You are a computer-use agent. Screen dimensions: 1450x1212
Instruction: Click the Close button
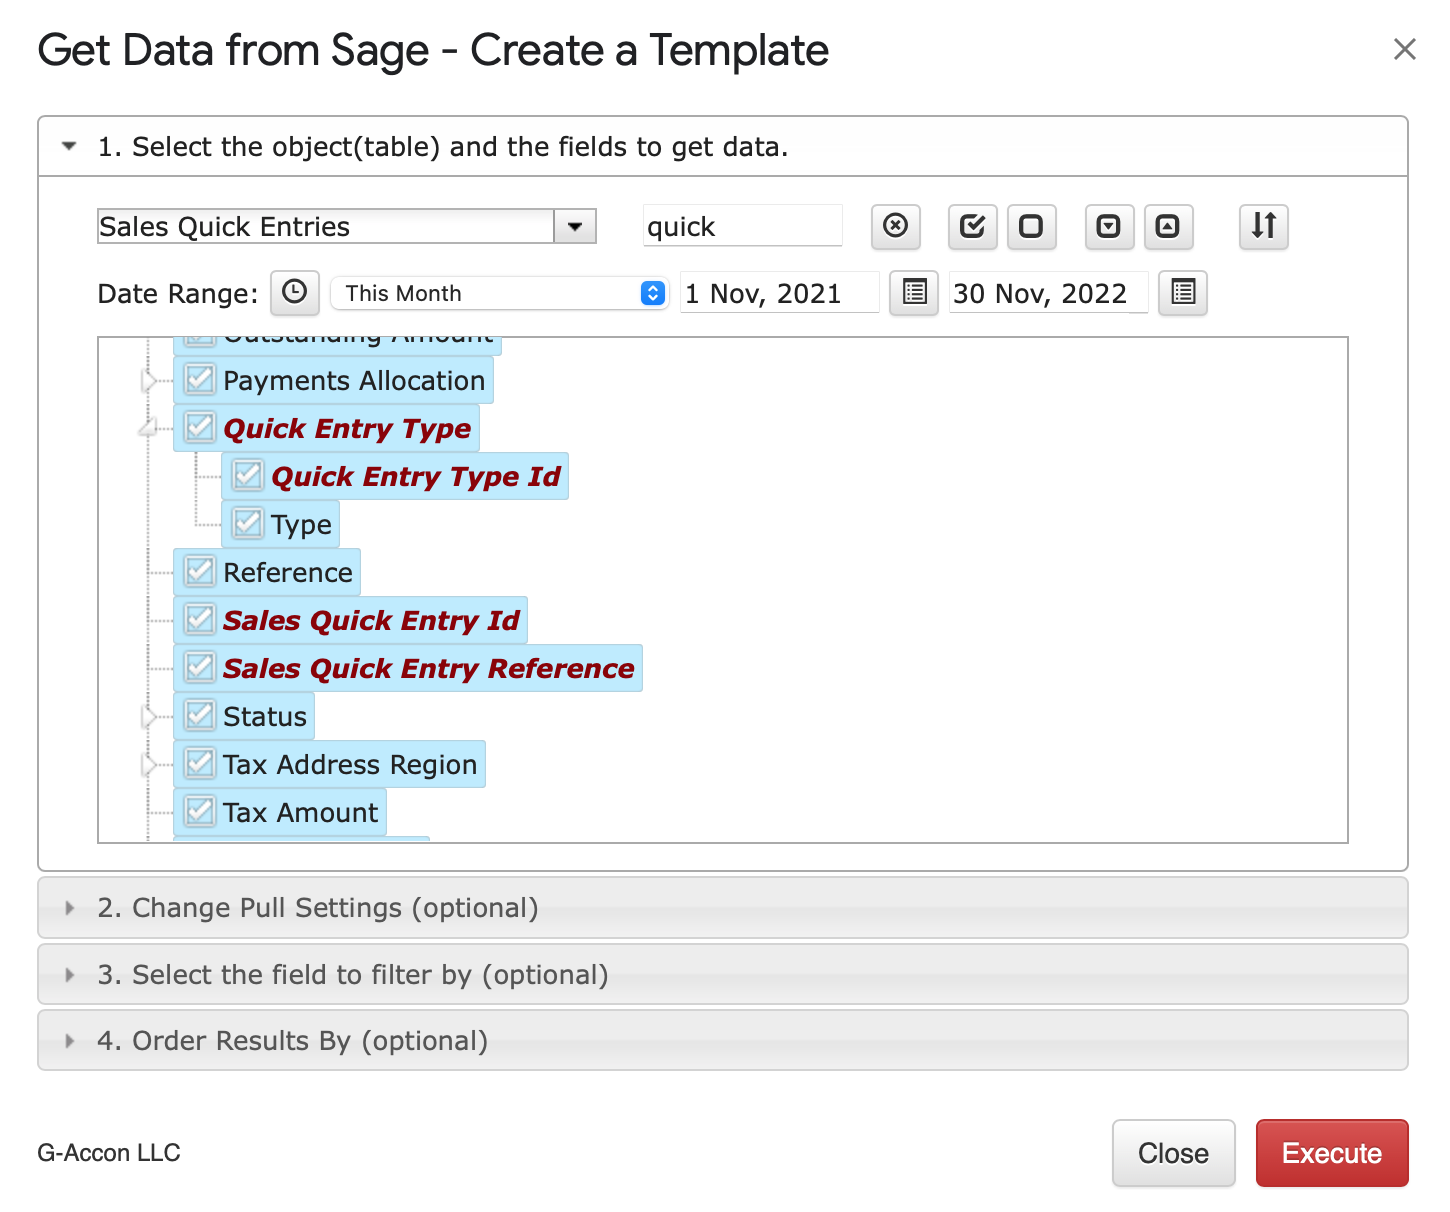pos(1173,1153)
